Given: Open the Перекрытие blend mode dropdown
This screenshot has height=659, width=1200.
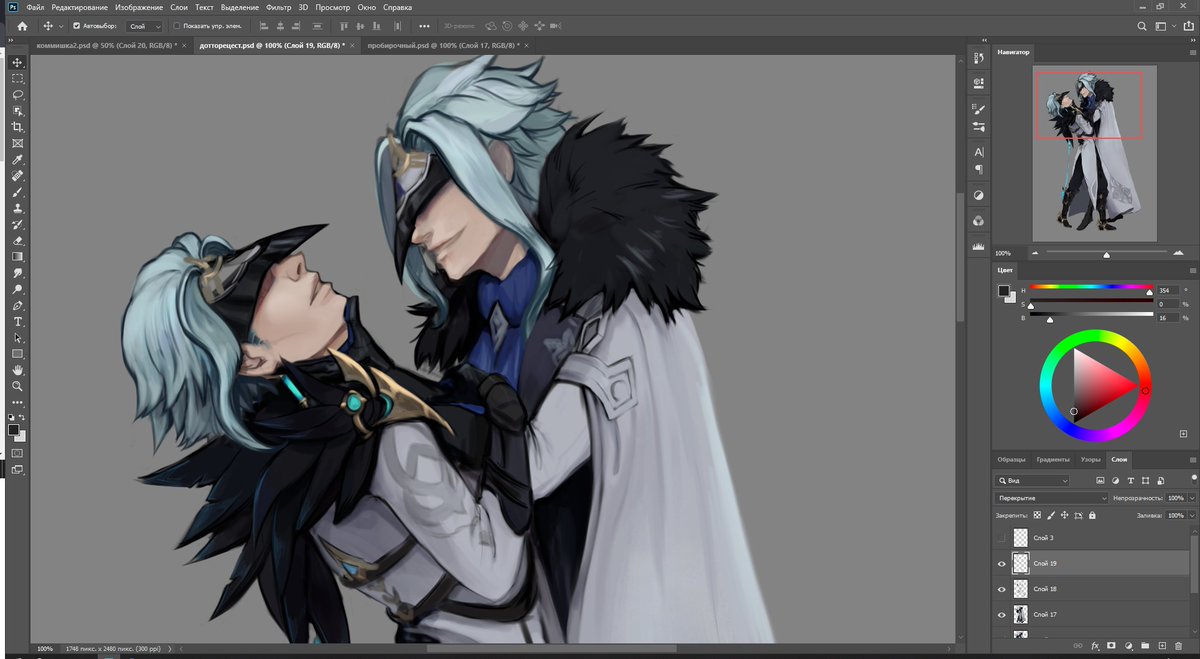Looking at the screenshot, I should (1052, 498).
